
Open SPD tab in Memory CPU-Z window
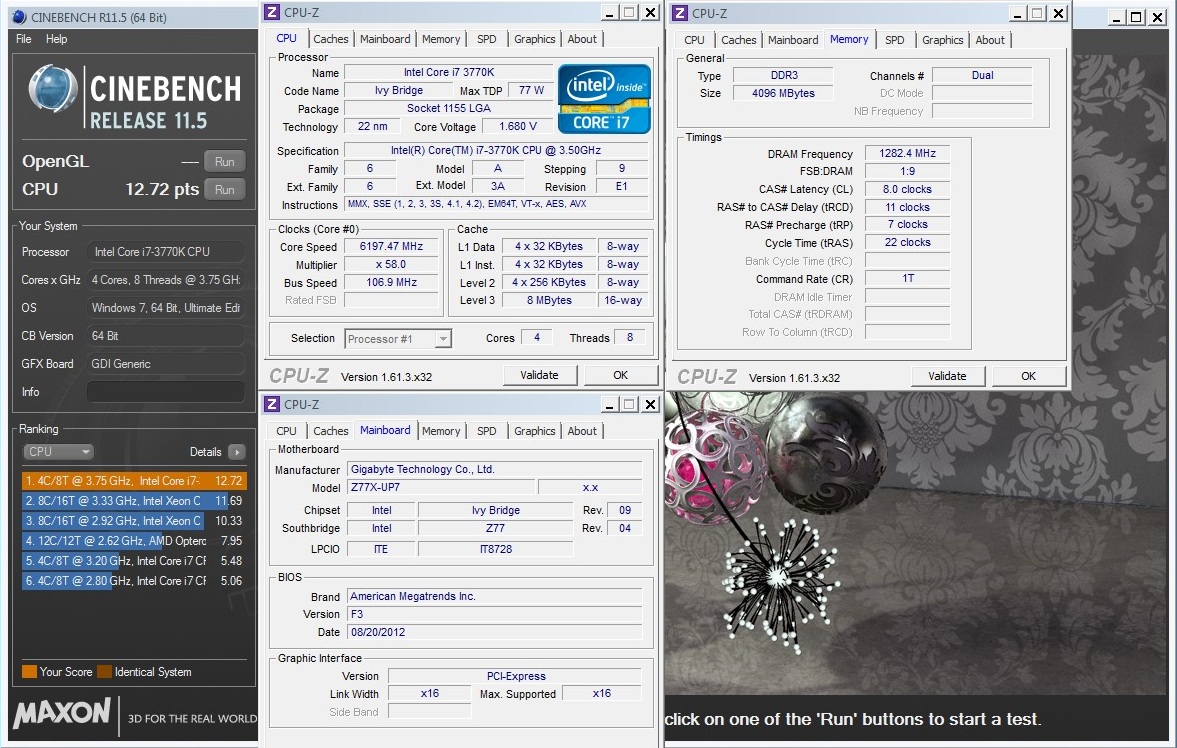pos(894,40)
